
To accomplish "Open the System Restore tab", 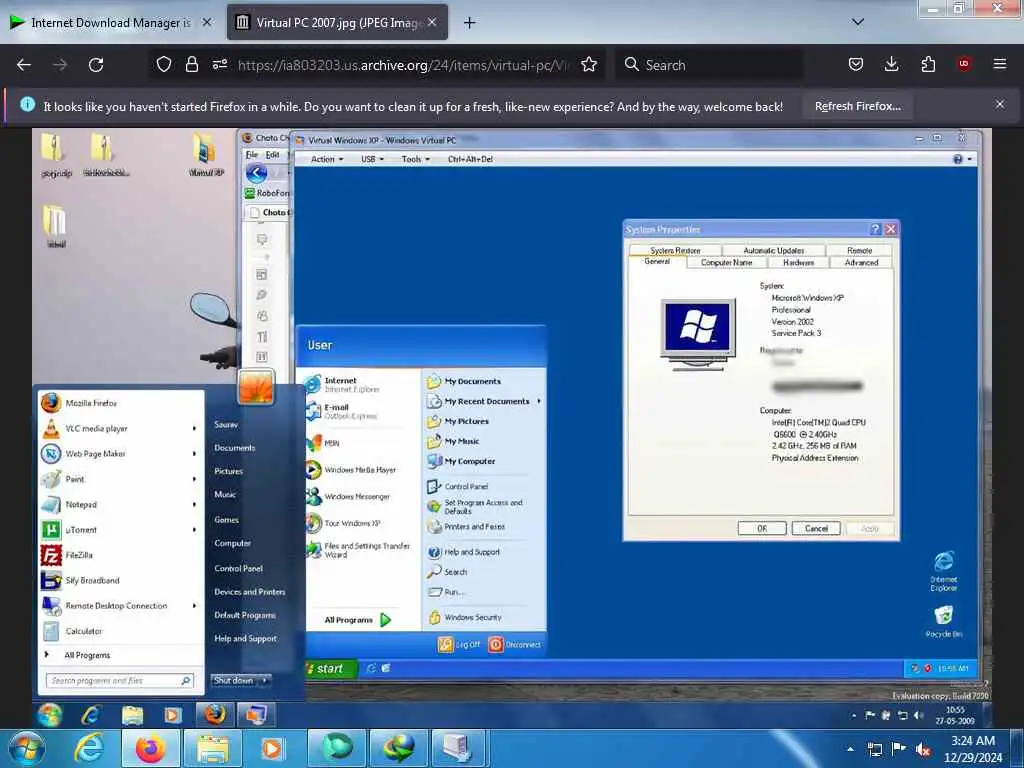I will 675,250.
